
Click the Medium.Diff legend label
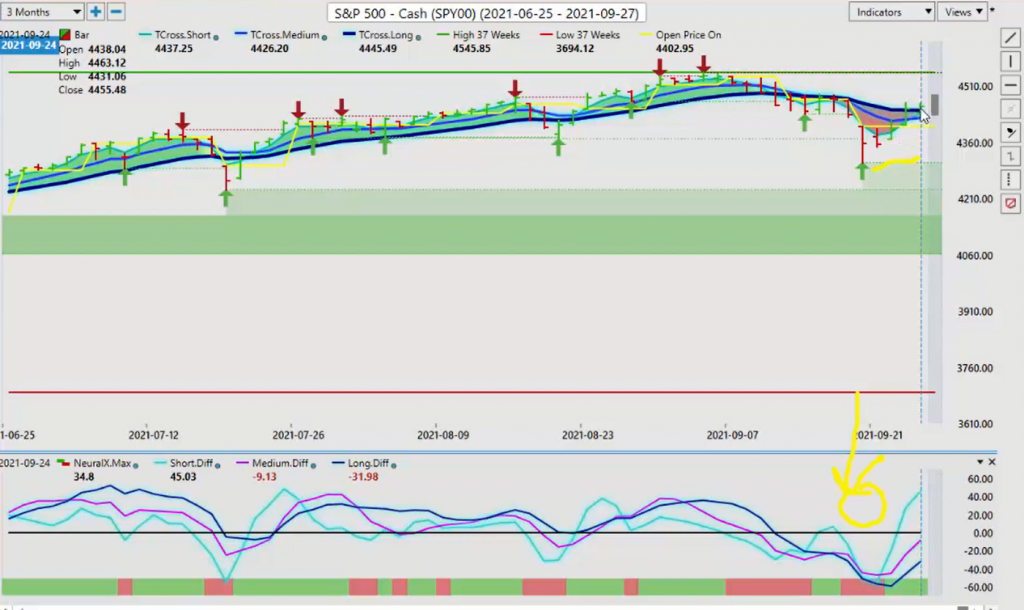point(280,463)
